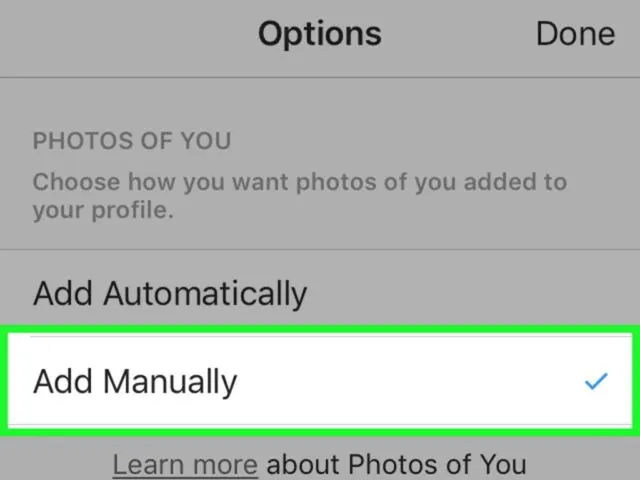Tap the 'Choose how you want photos' description line
Screen dimensions: 640x480
click(x=300, y=182)
